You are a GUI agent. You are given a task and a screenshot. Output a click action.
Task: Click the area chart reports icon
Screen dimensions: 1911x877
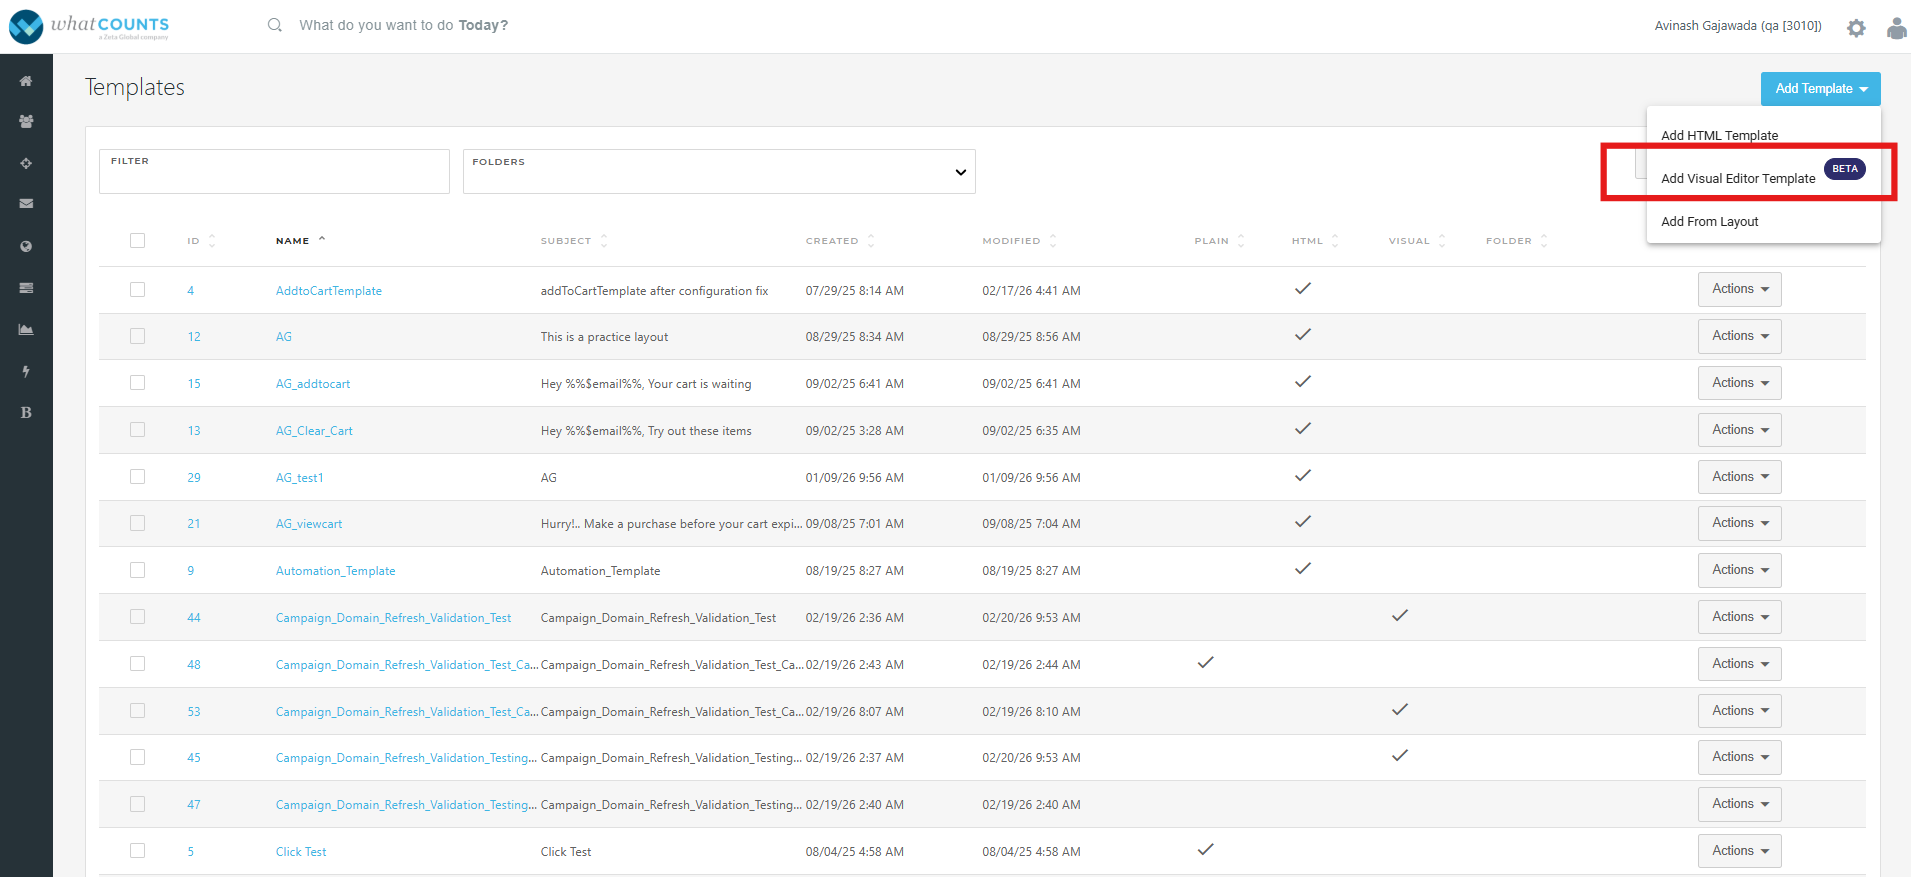(x=26, y=329)
